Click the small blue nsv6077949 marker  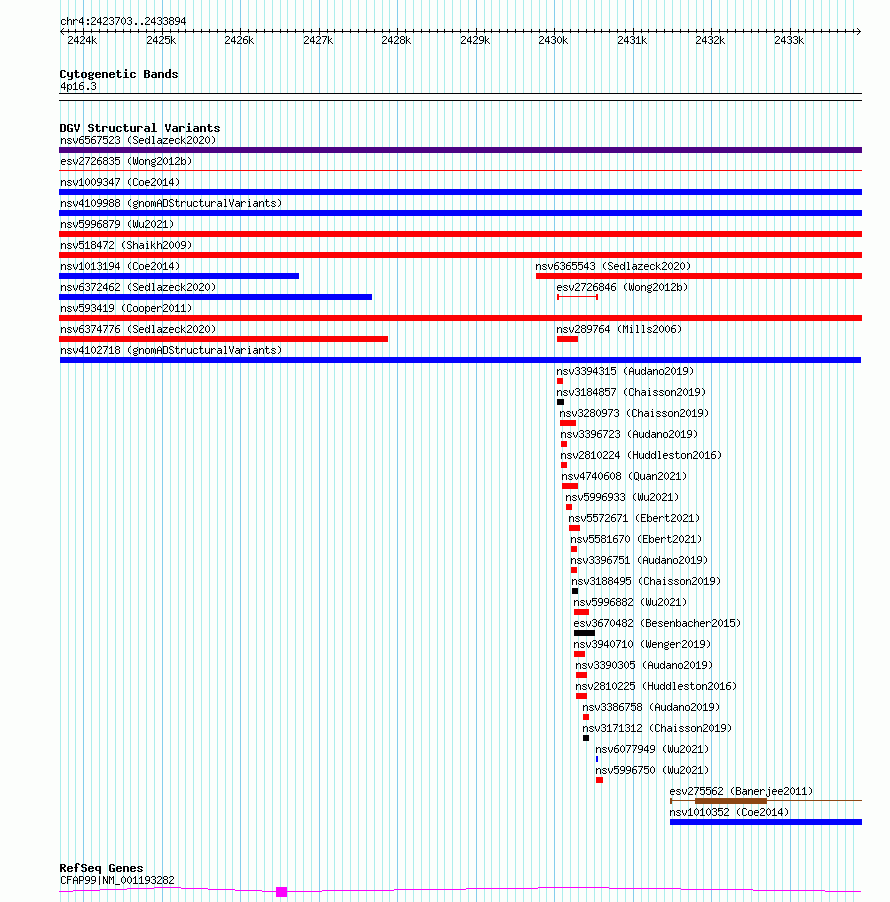coord(597,759)
